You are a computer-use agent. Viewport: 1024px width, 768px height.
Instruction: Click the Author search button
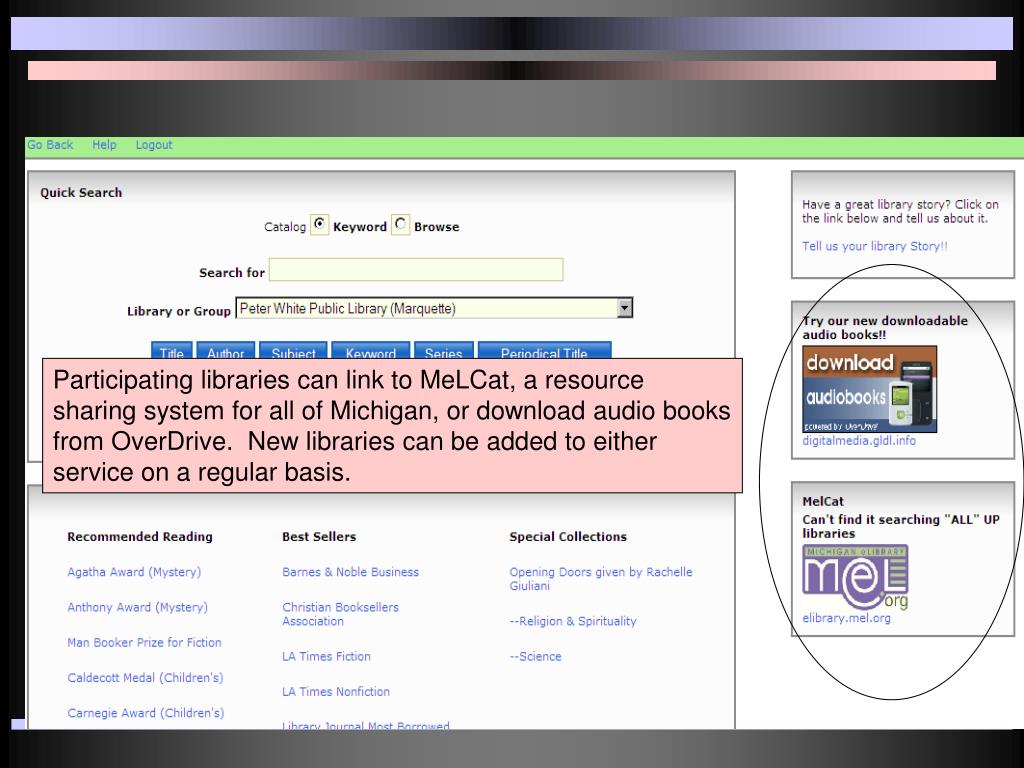click(x=225, y=351)
